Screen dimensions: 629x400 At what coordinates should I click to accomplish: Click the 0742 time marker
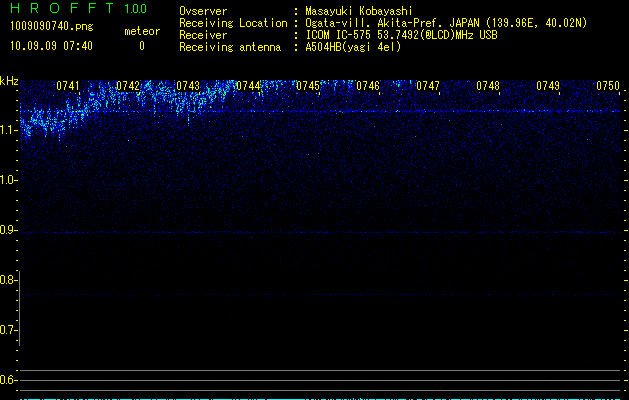[128, 86]
